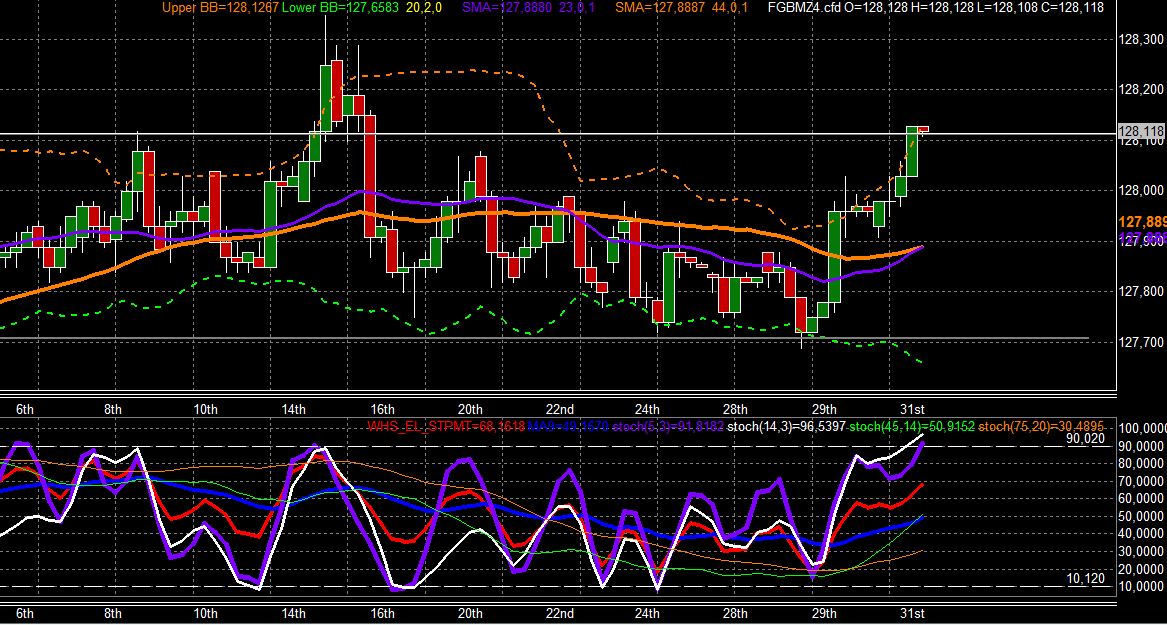
Task: Click the 100,0000 oscillator axis label
Action: pyautogui.click(x=1142, y=429)
